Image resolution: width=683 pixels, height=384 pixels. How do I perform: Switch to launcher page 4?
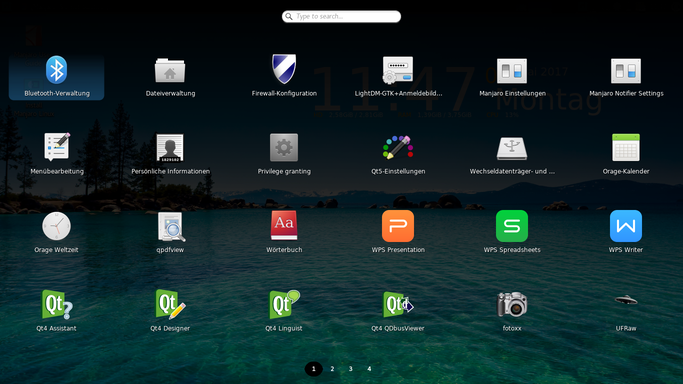[369, 369]
